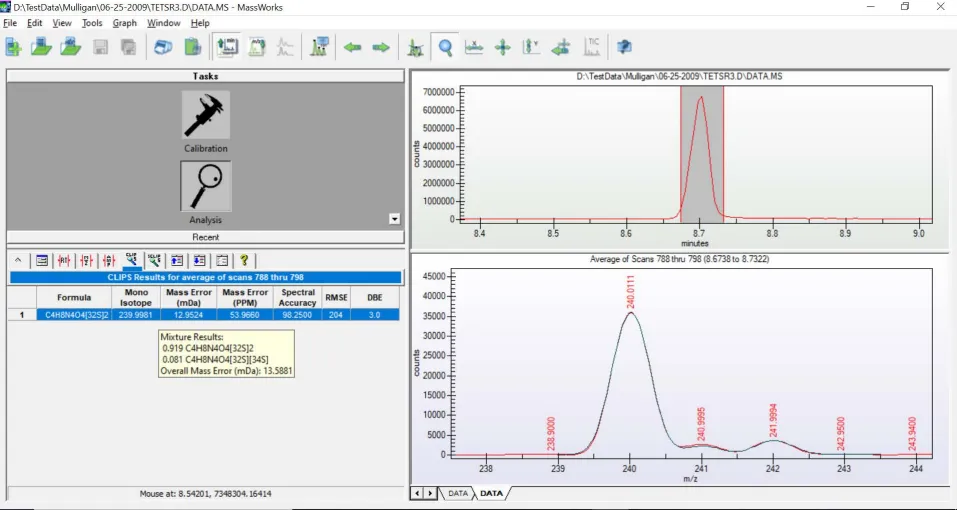
Task: Click the TIC chromatogram toolbar icon
Action: pos(593,47)
